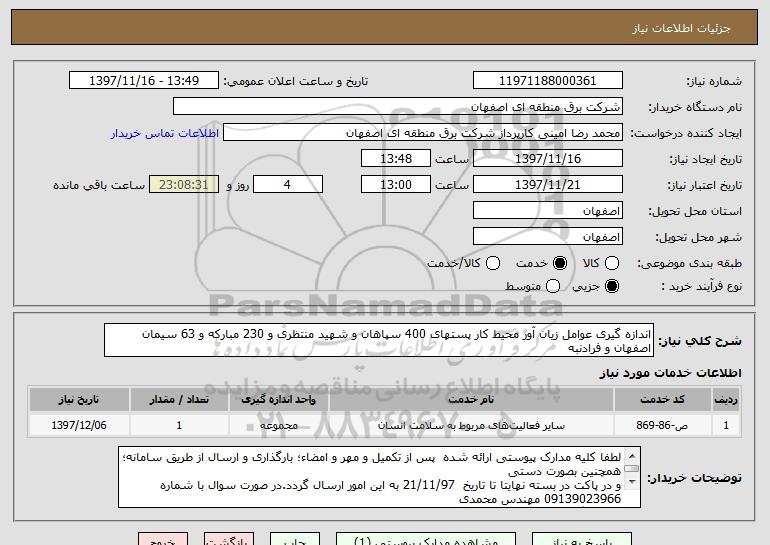Click scroll-up arrow in buyer notes box
Screen dimensions: 770x545
(x=632, y=456)
